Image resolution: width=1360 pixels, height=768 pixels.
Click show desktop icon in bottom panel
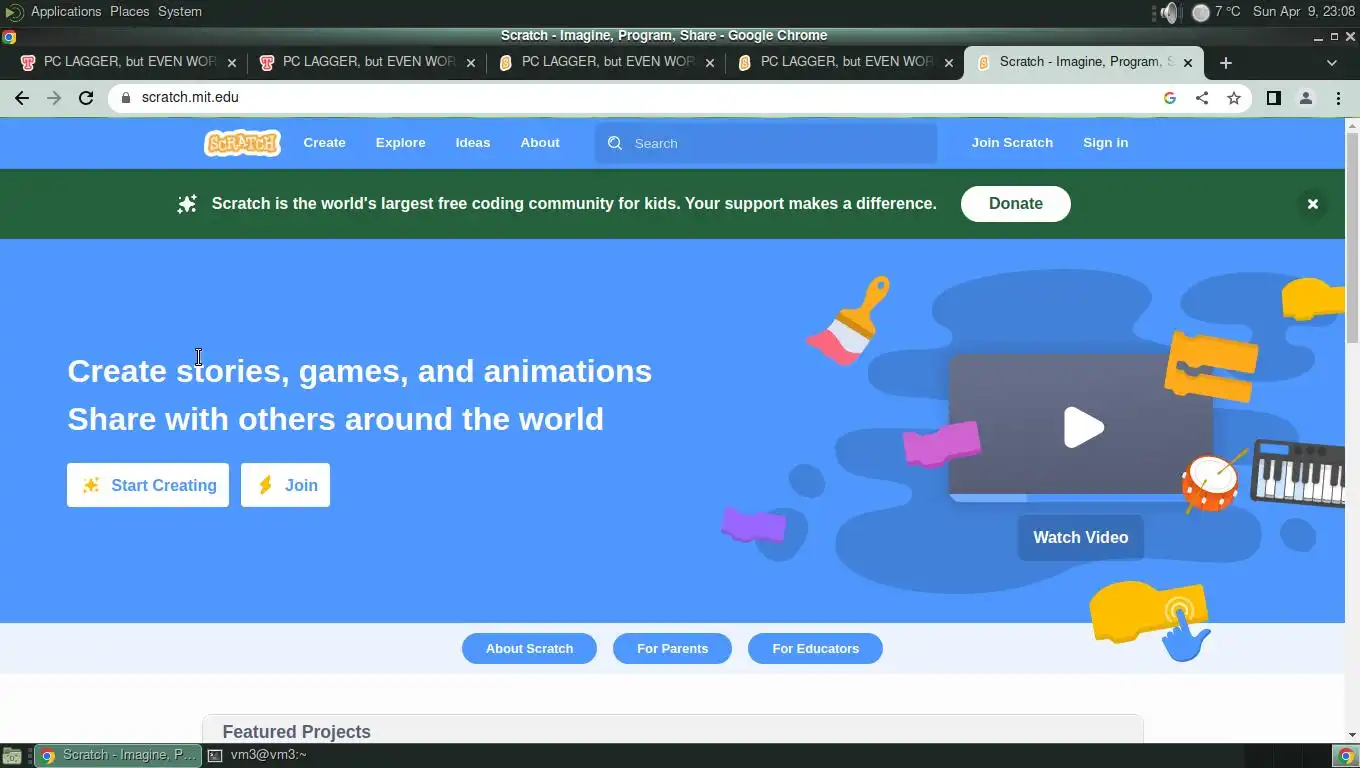12,756
